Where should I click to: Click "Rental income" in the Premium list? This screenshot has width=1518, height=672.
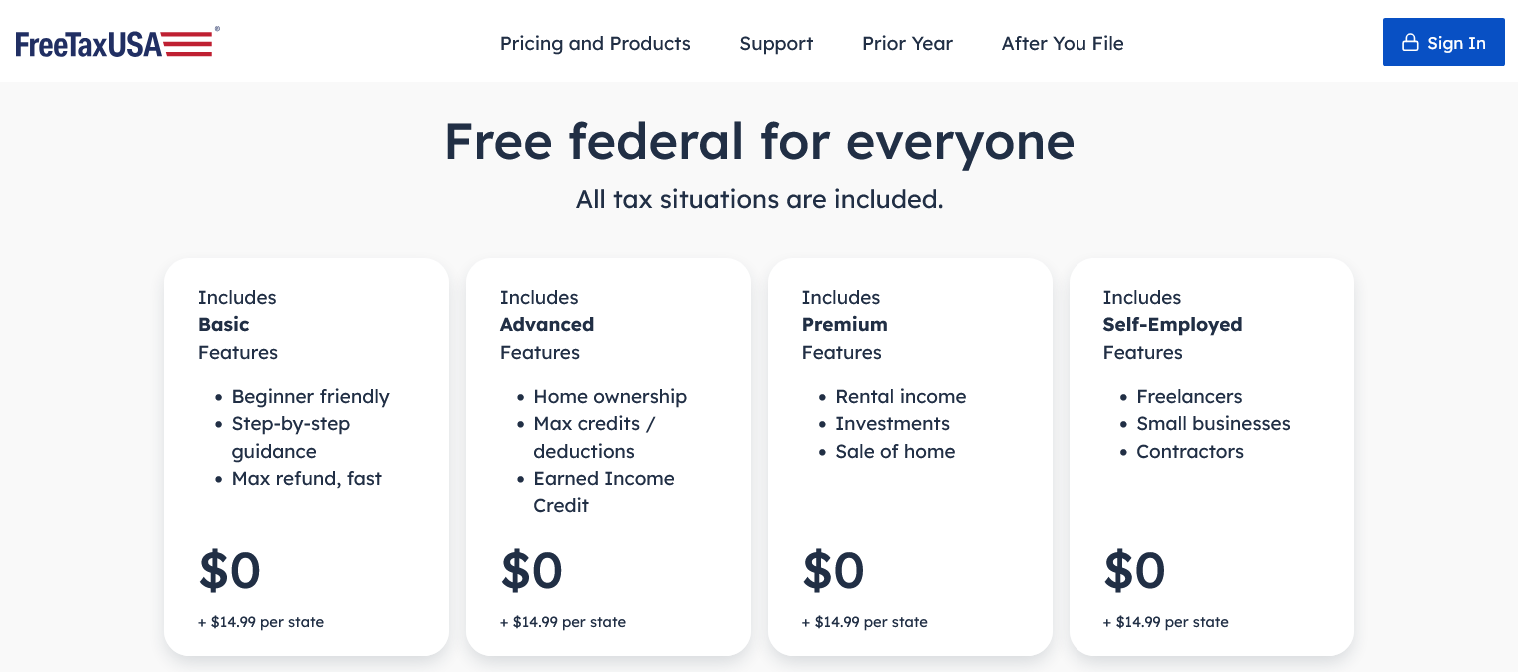click(x=900, y=397)
